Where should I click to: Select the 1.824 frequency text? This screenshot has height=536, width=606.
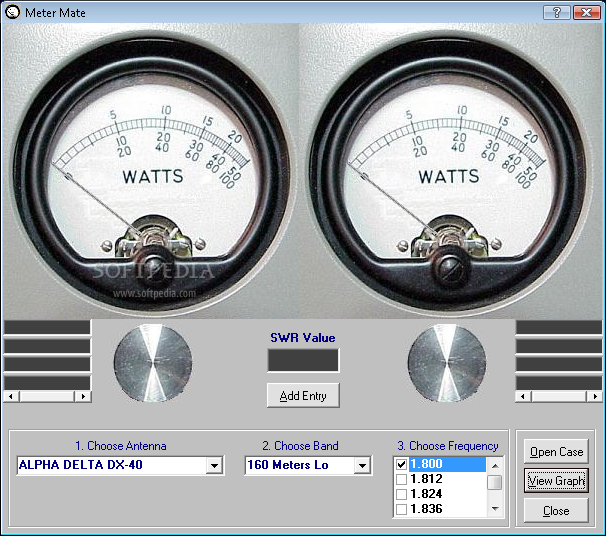(x=426, y=494)
